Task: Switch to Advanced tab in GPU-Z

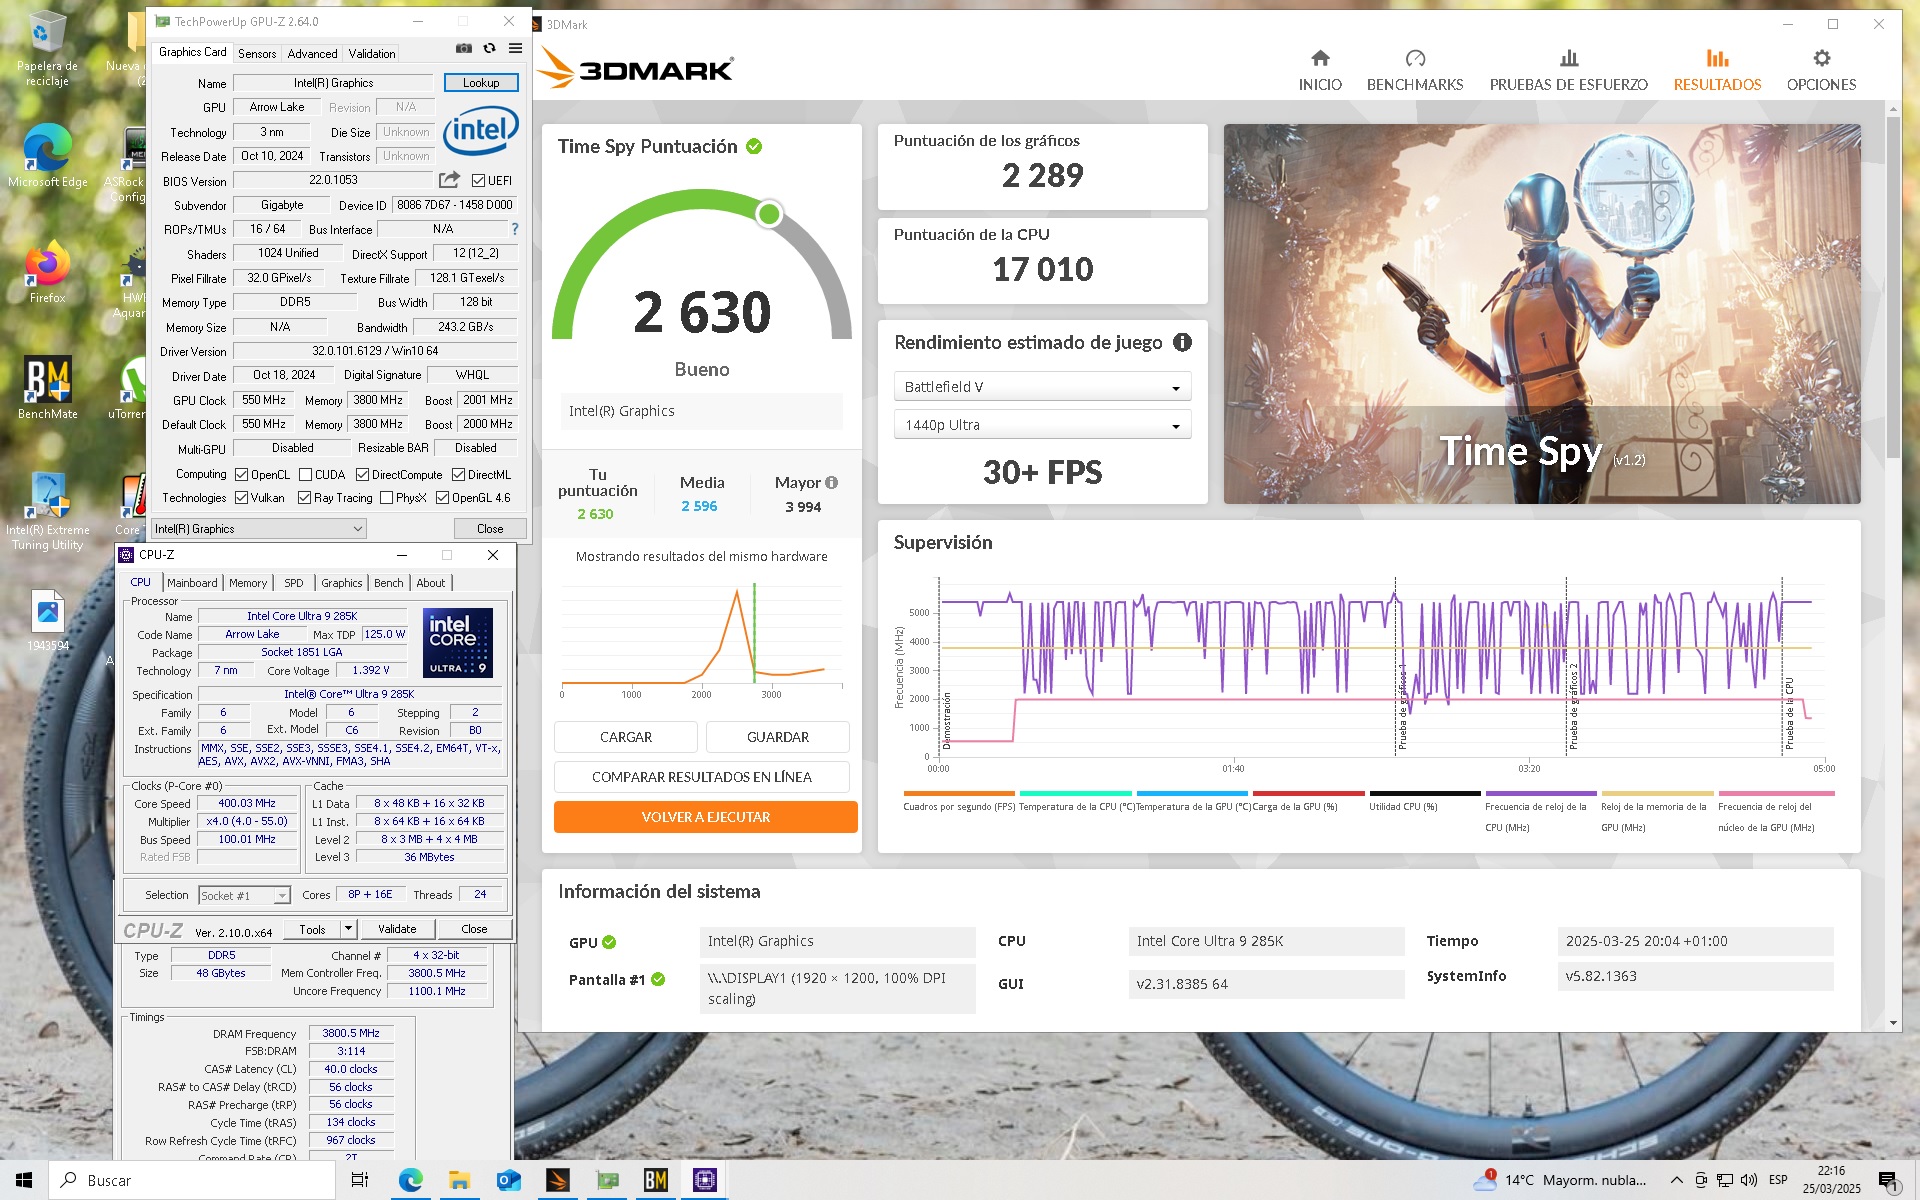Action: 312,54
